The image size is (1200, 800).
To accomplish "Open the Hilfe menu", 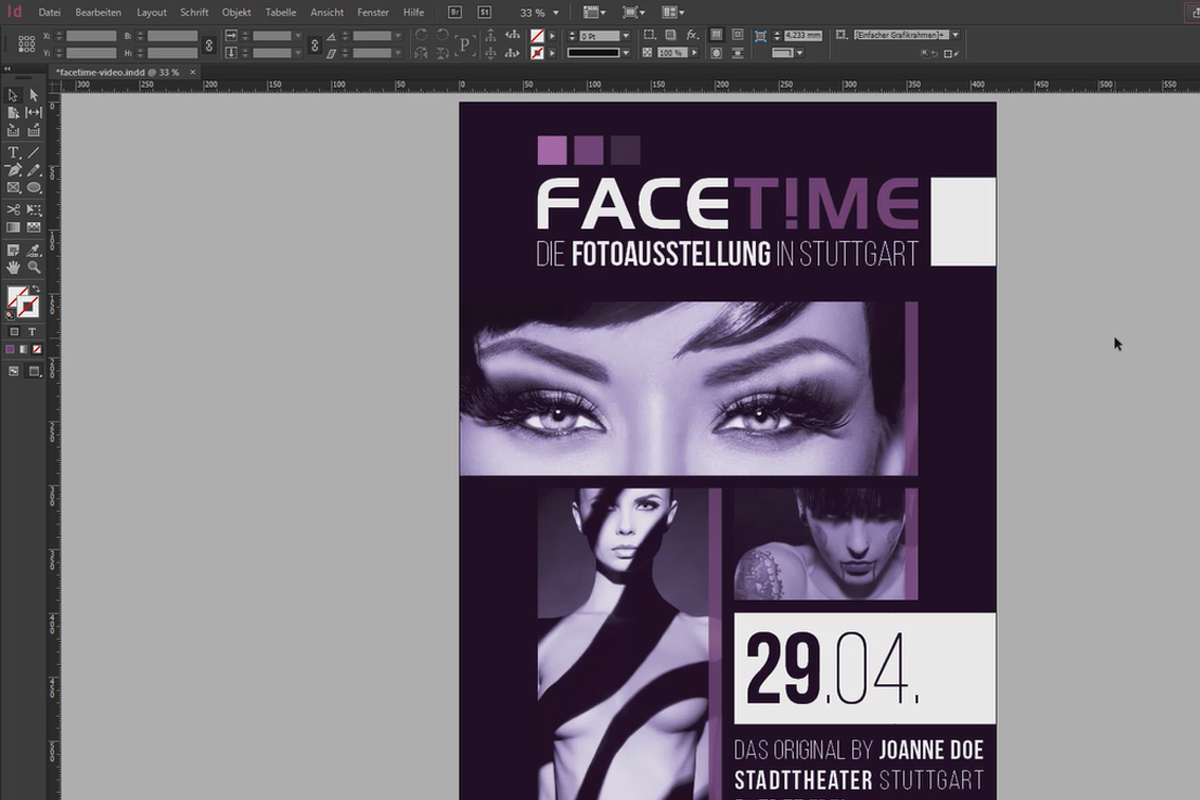I will pos(413,13).
